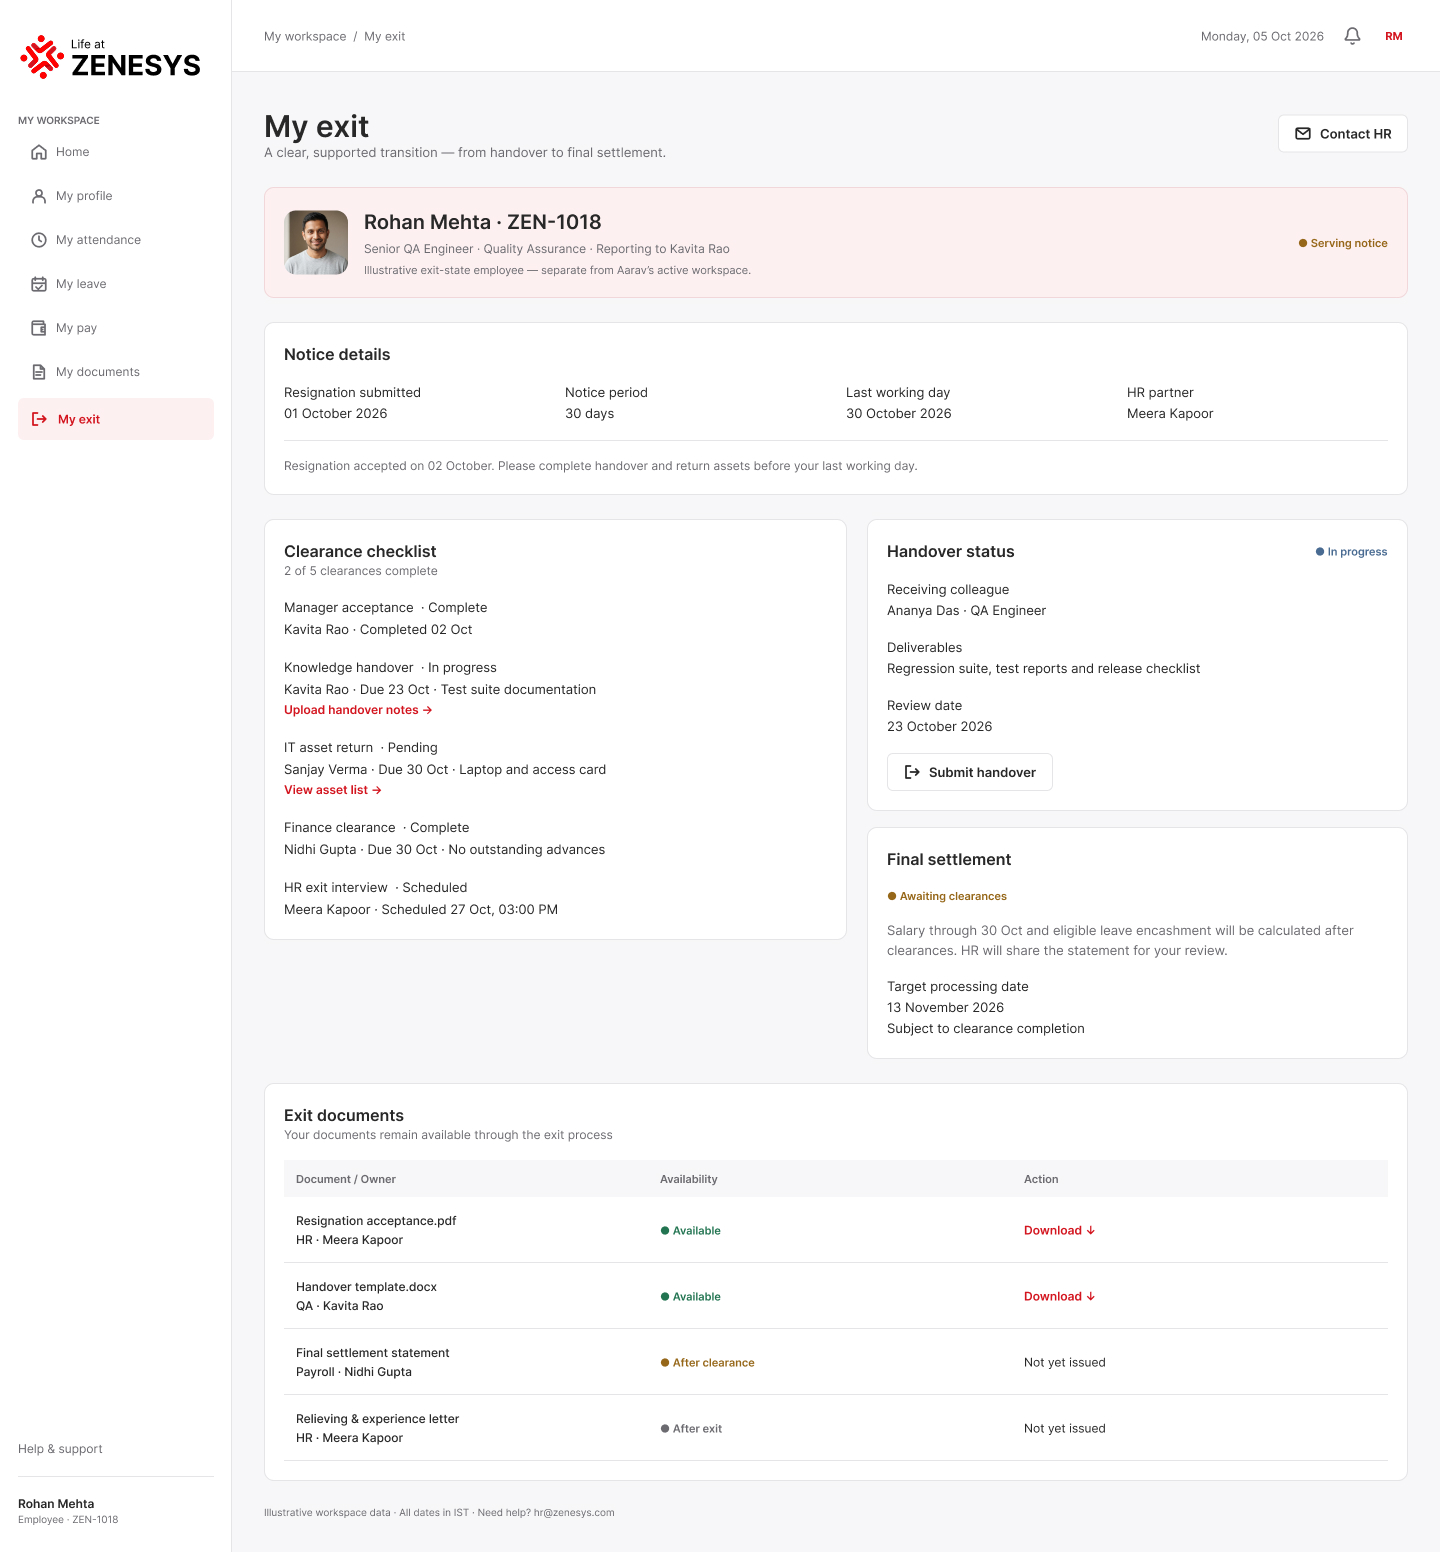Click the Manager acceptance checklist item

coord(386,618)
